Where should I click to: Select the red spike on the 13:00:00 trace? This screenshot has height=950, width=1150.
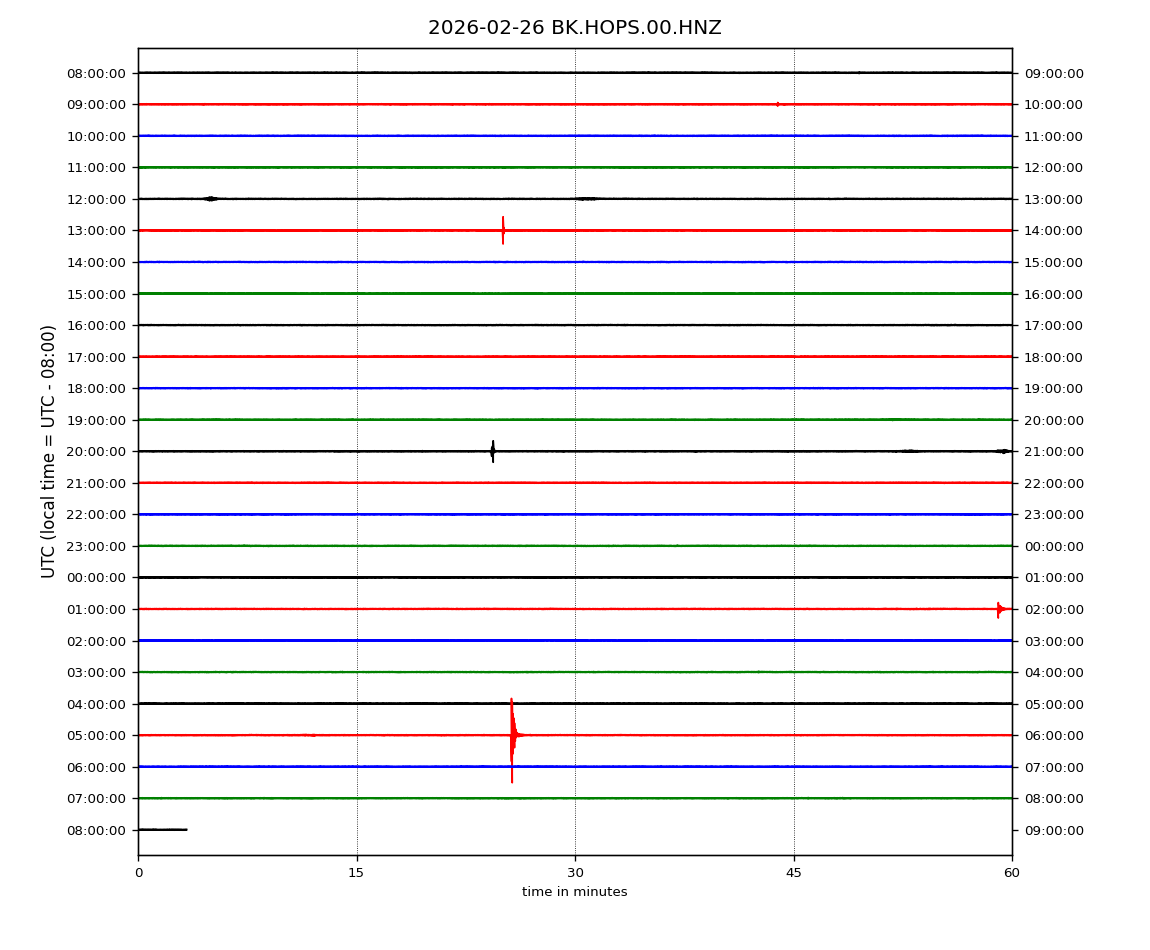pyautogui.click(x=503, y=230)
